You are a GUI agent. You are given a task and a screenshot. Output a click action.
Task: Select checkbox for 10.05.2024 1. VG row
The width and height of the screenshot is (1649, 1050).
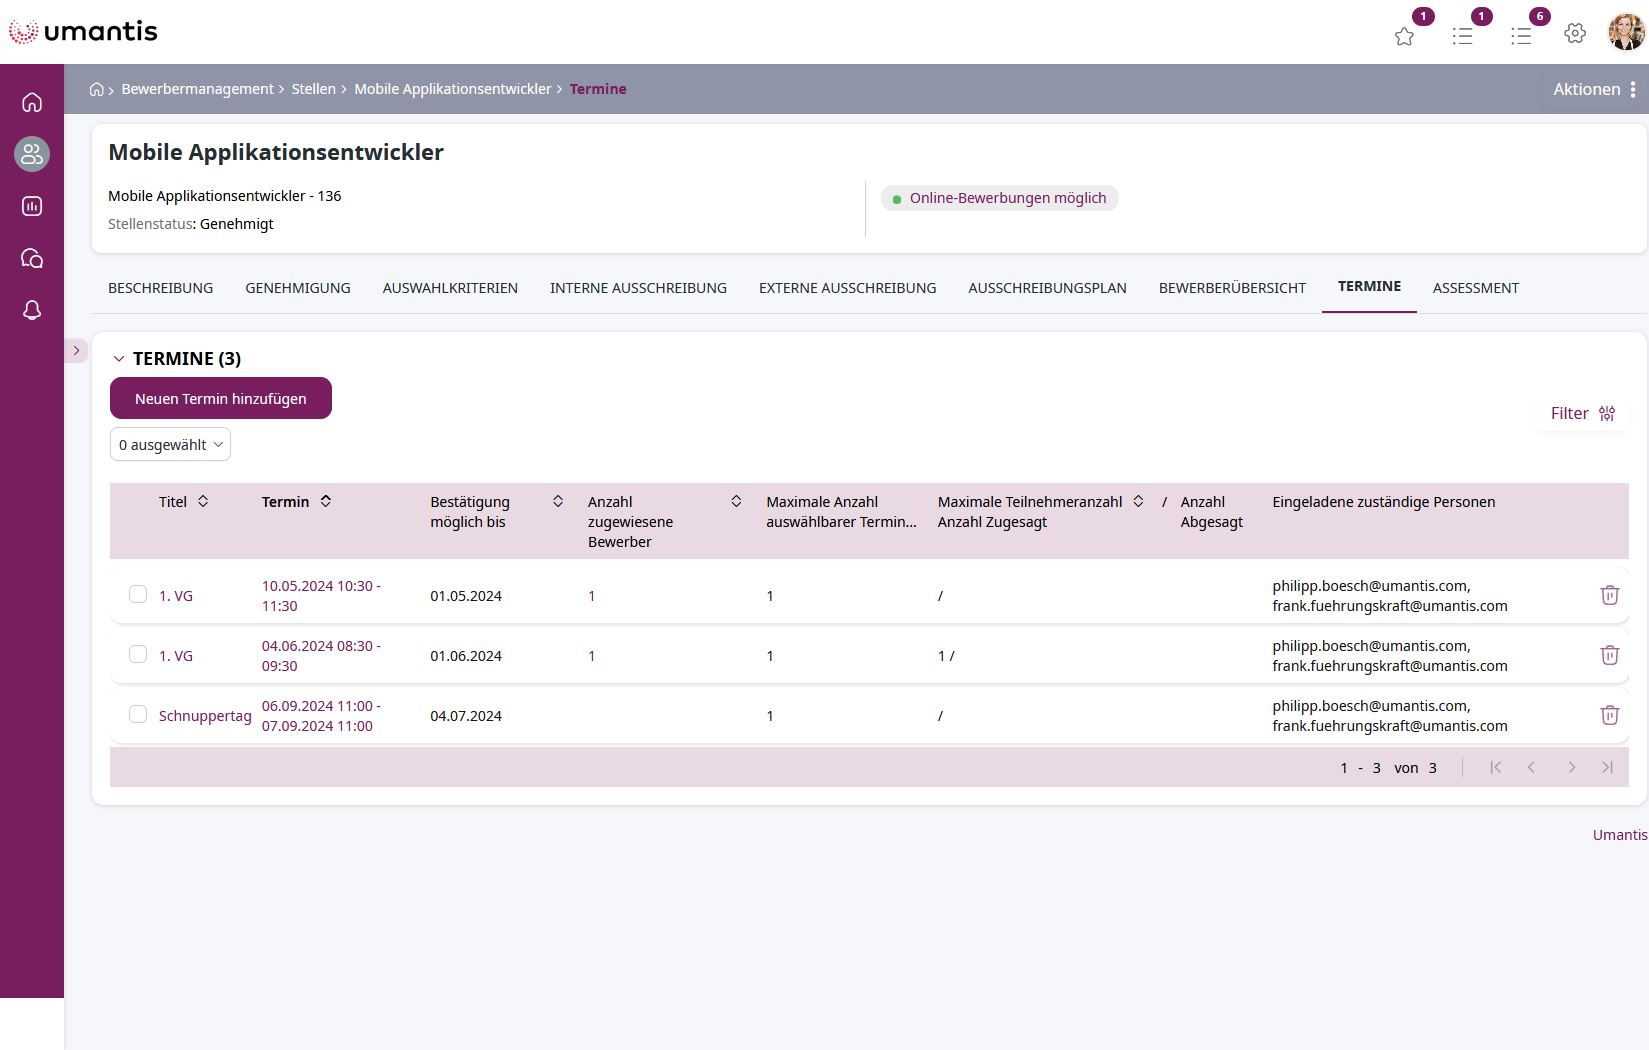(138, 594)
